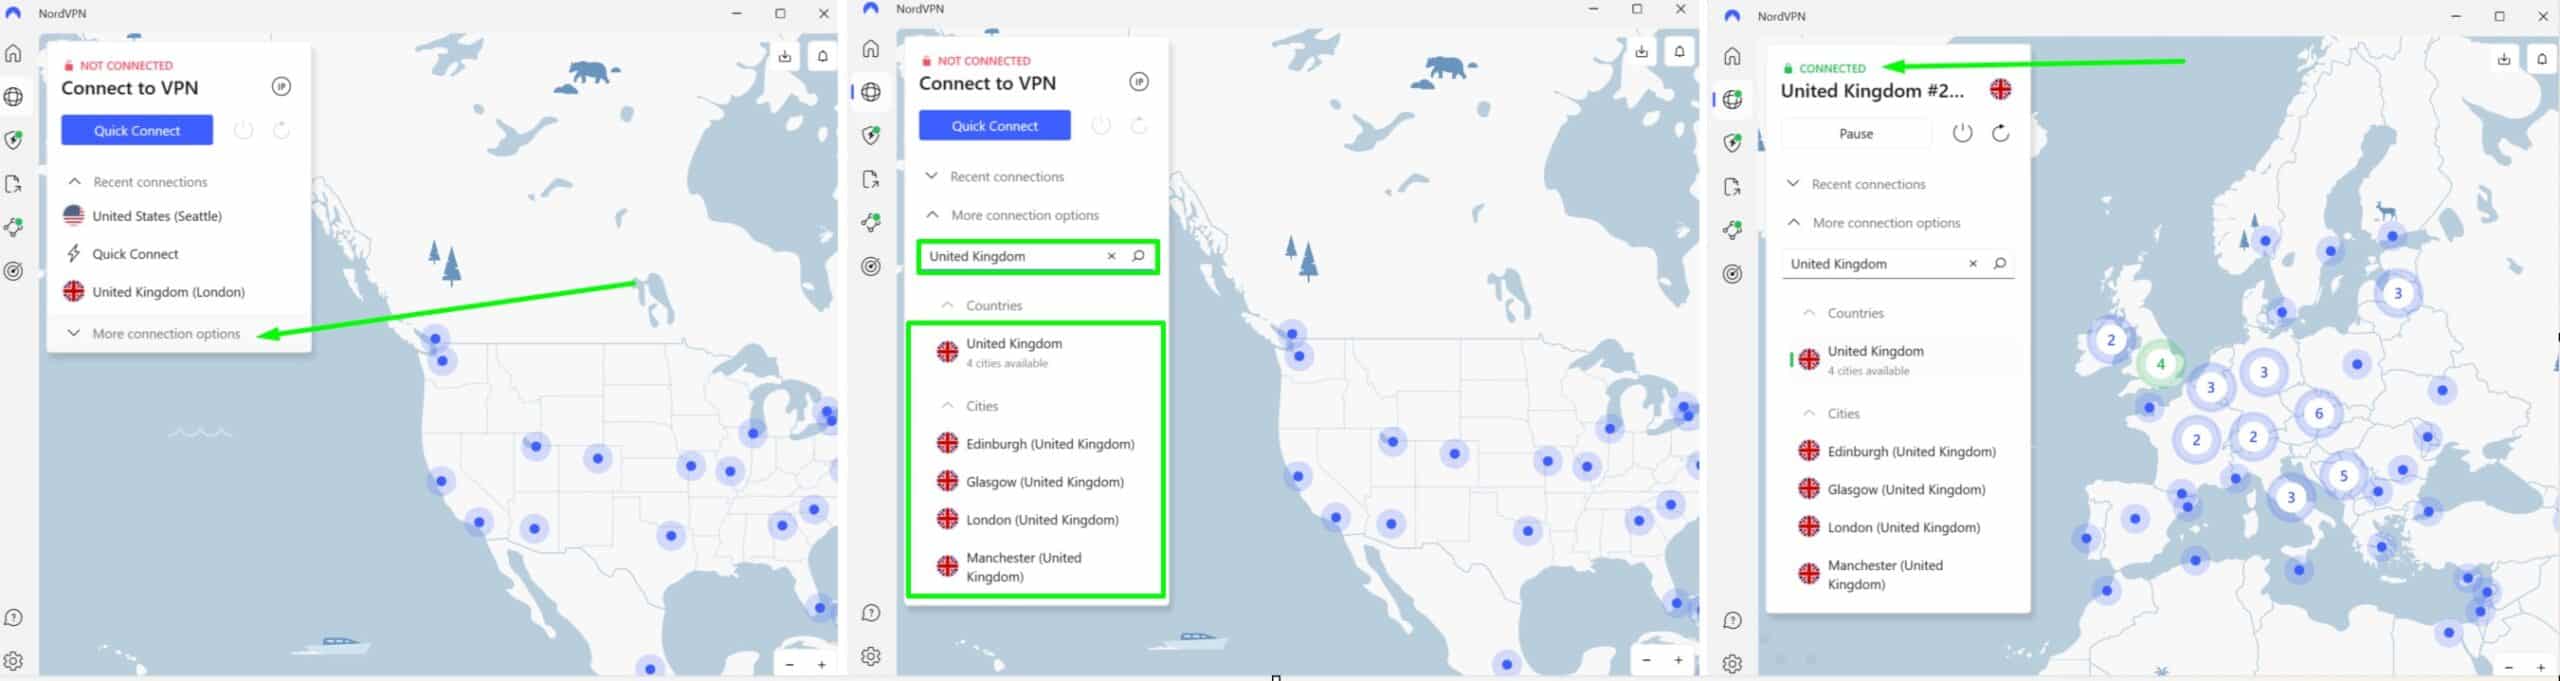Select Glasgow (United Kingdom) in middle window

[x=1035, y=482]
